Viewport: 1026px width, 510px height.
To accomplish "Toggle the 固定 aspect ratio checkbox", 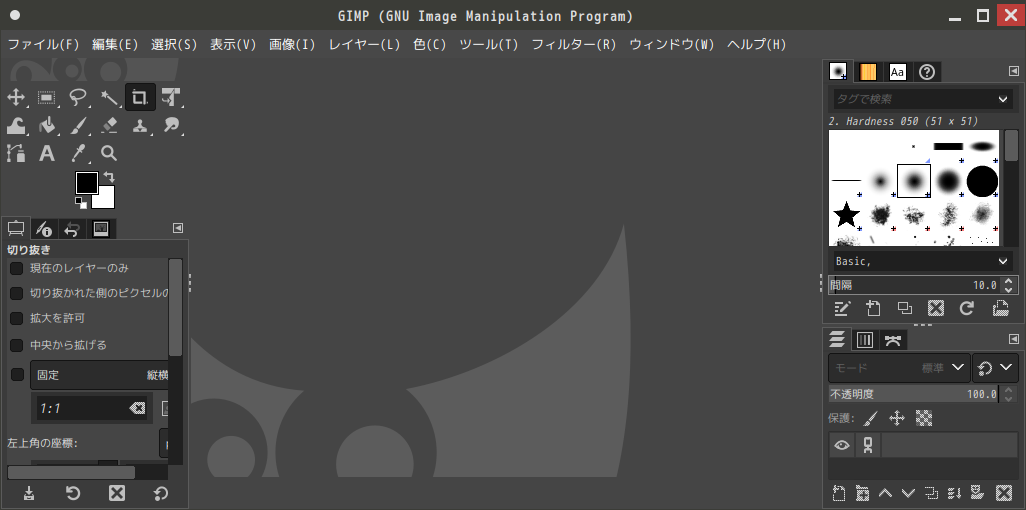I will click(x=17, y=374).
